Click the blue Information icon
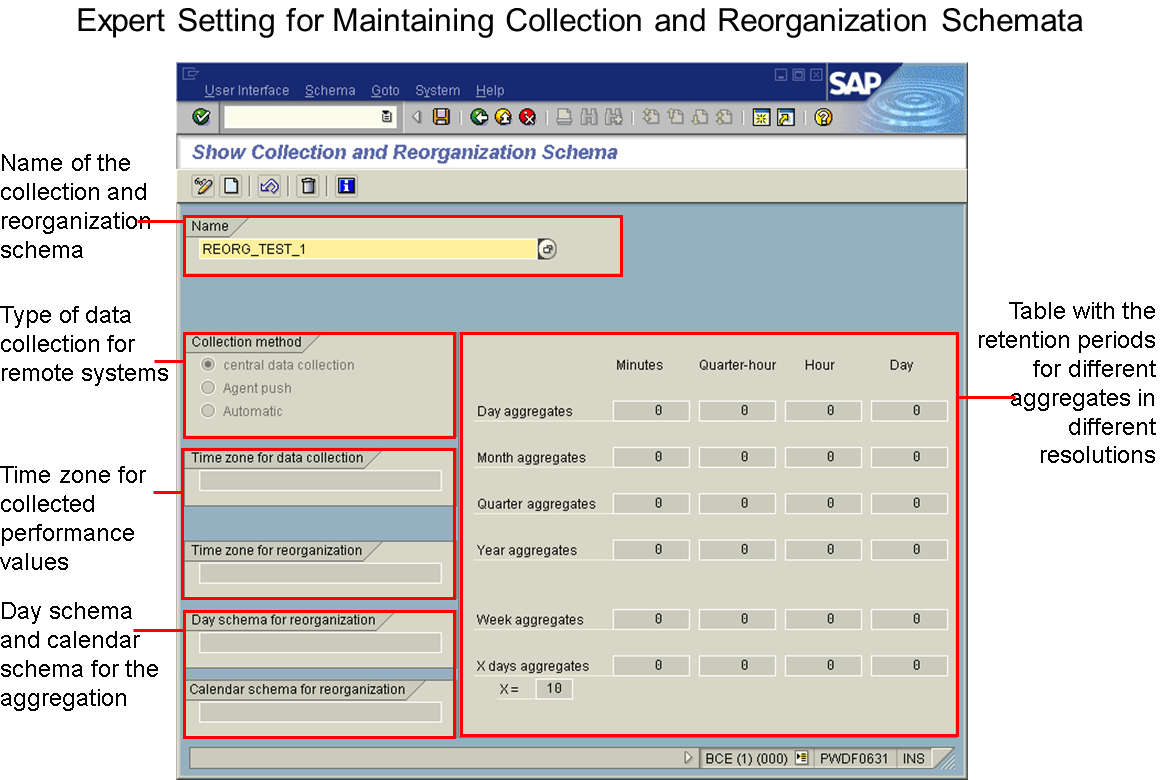Screen dimensions: 1160x780 tap(346, 186)
